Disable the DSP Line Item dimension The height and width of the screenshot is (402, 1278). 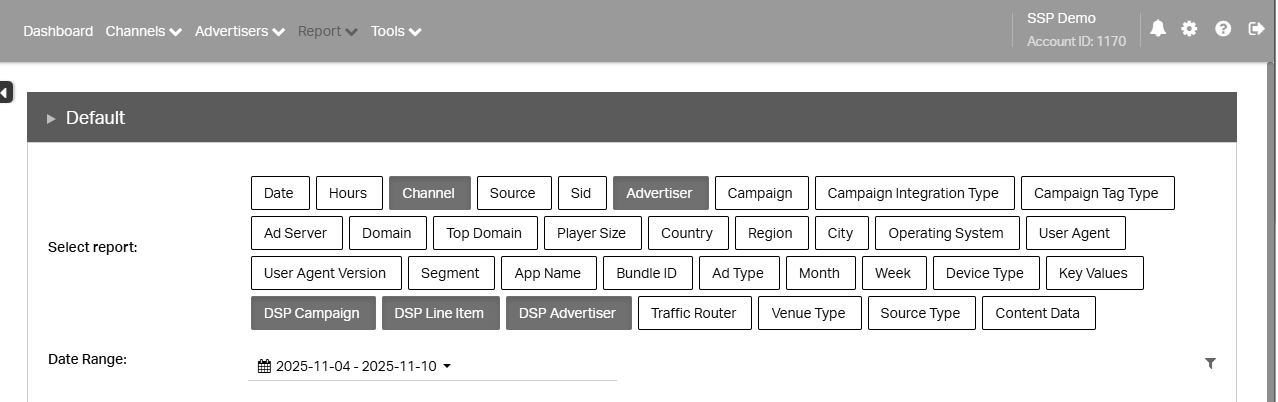(439, 313)
